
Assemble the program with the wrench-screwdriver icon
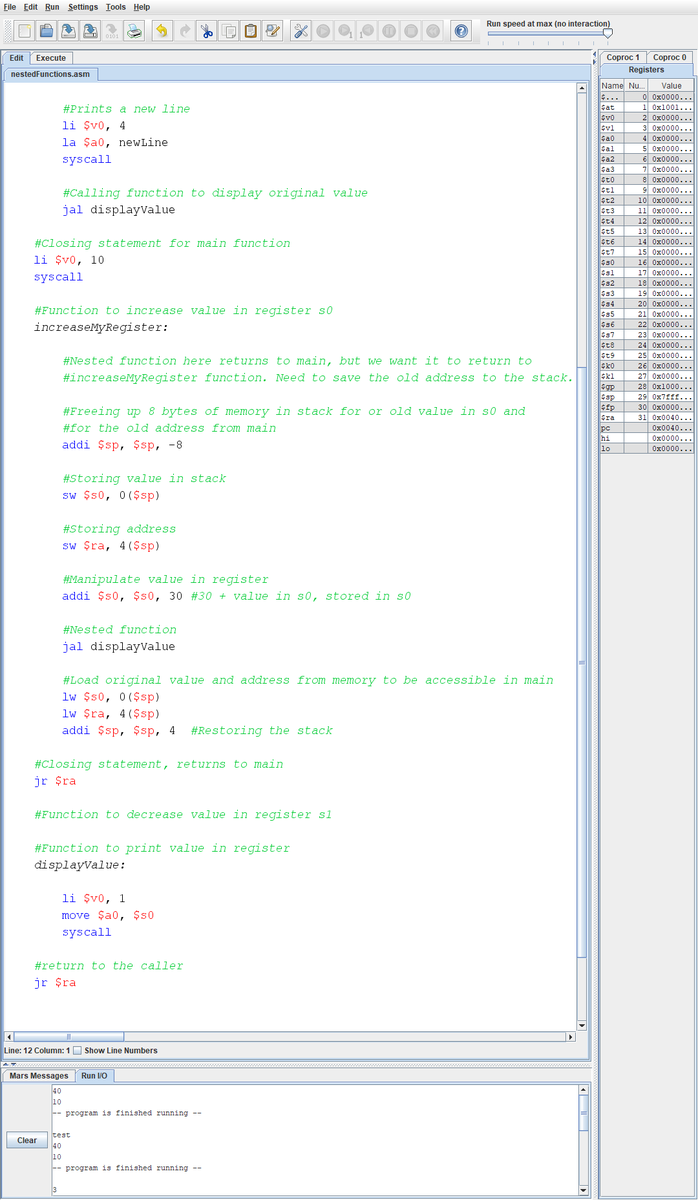(x=301, y=31)
